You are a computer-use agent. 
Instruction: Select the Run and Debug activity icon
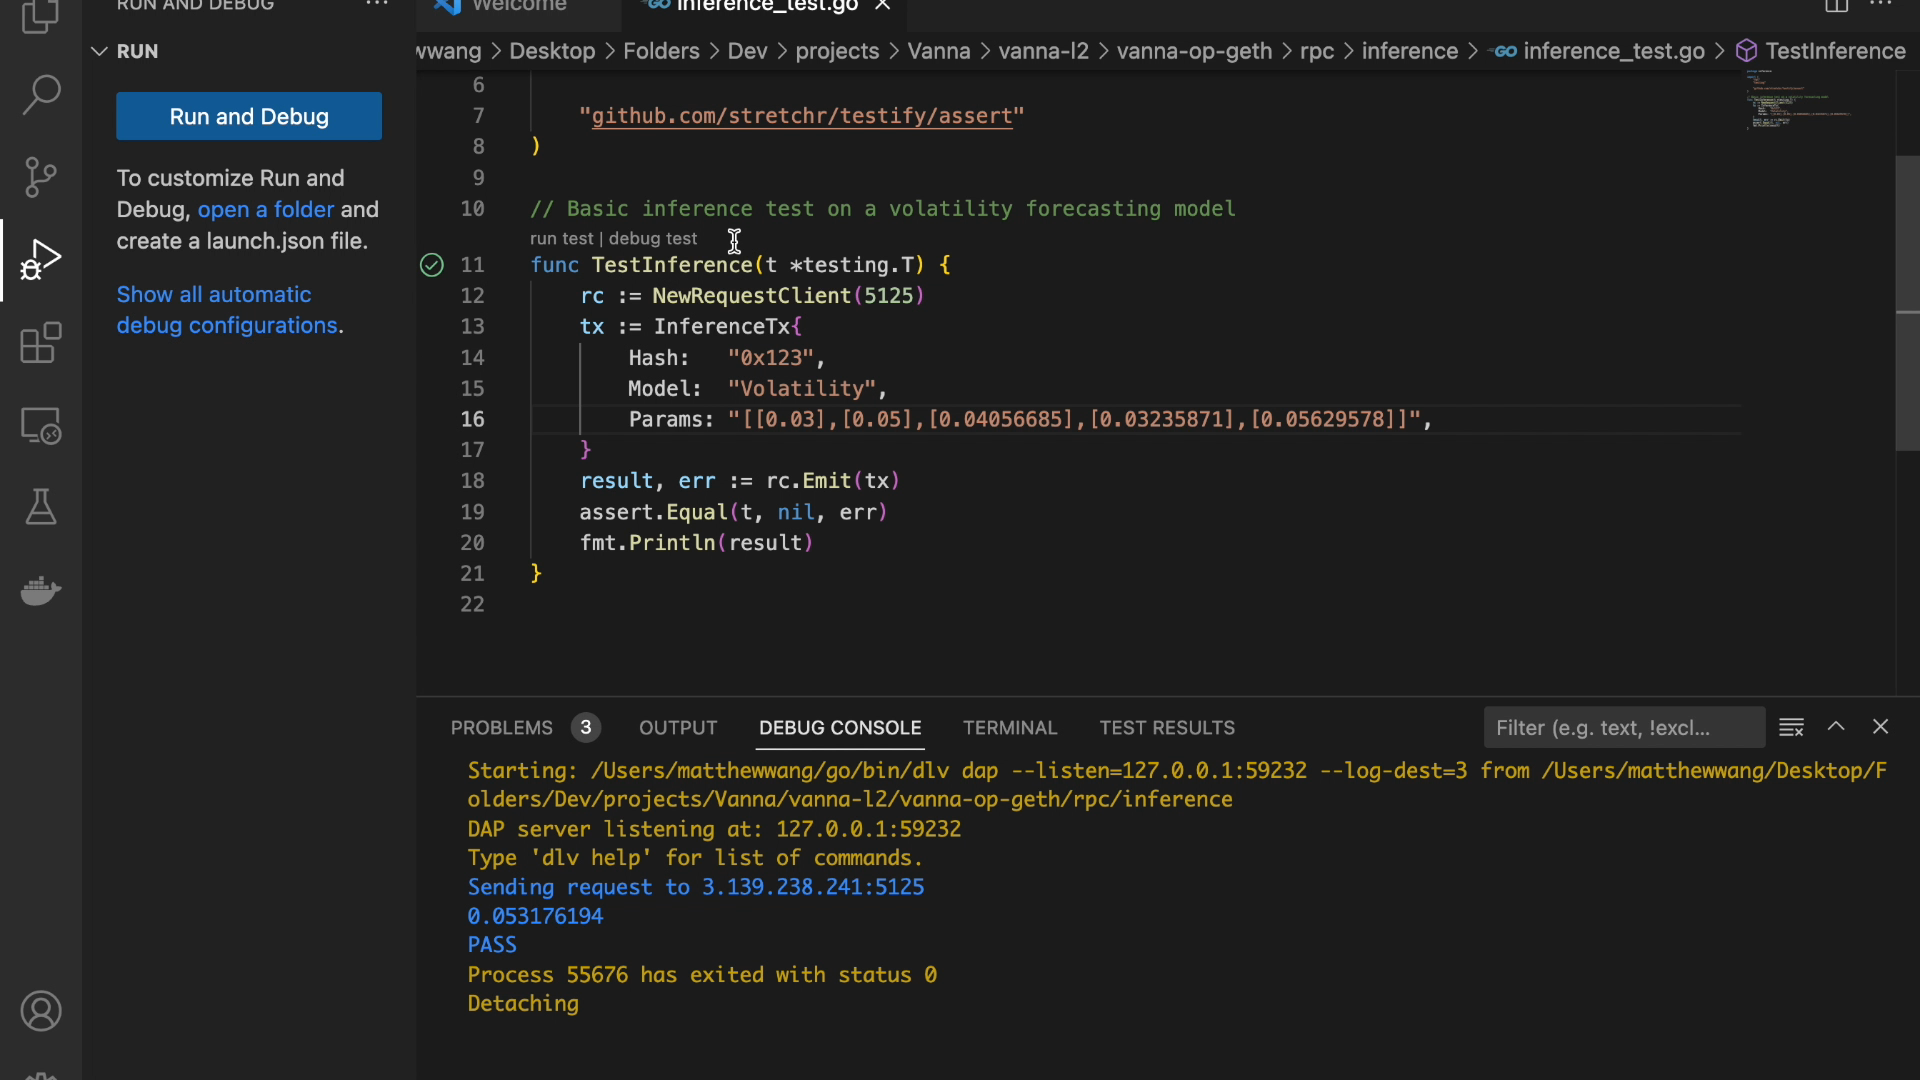(40, 260)
